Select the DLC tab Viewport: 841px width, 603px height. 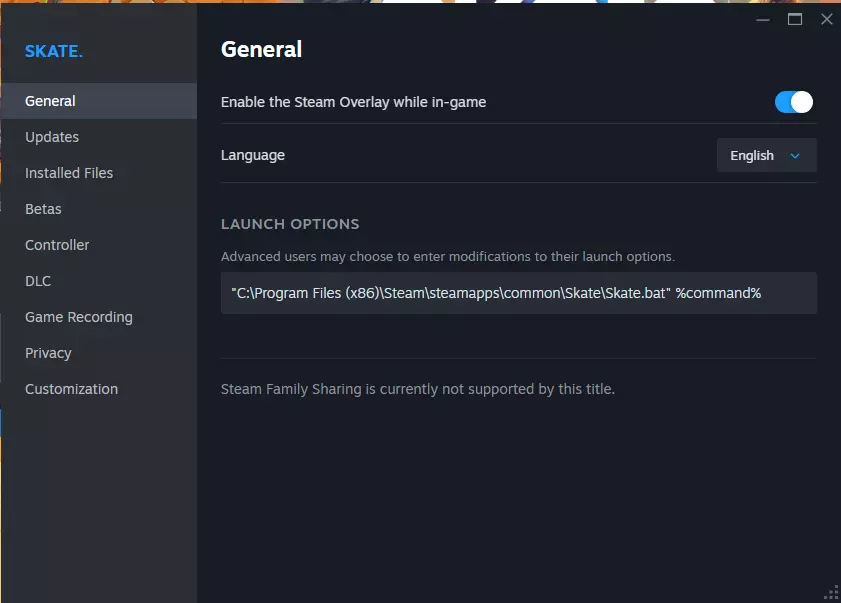coord(38,281)
